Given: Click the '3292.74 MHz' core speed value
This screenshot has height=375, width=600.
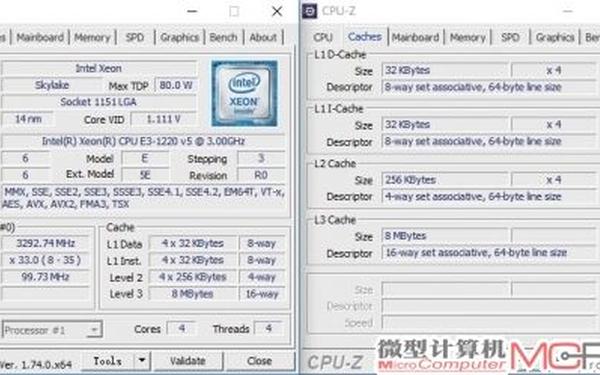Looking at the screenshot, I should tap(46, 243).
